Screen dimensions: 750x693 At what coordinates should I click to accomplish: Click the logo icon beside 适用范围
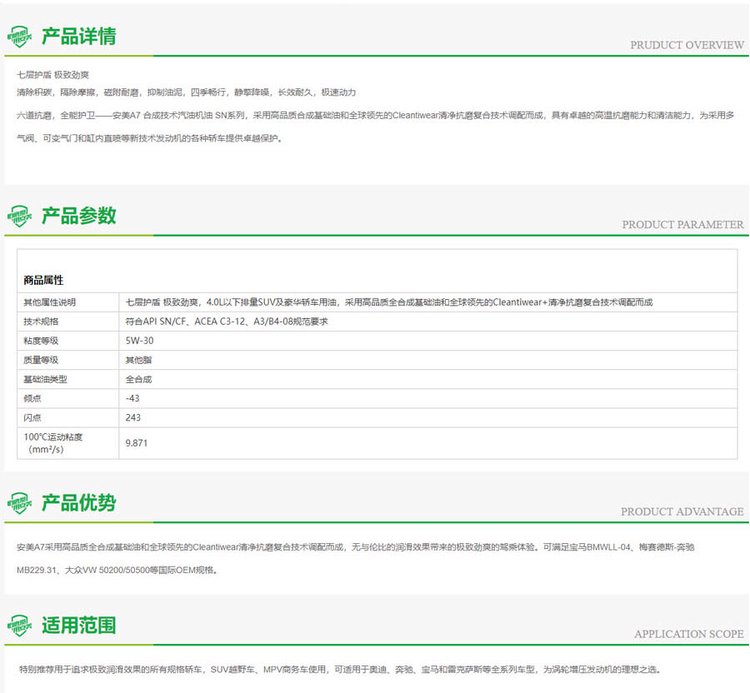point(19,626)
